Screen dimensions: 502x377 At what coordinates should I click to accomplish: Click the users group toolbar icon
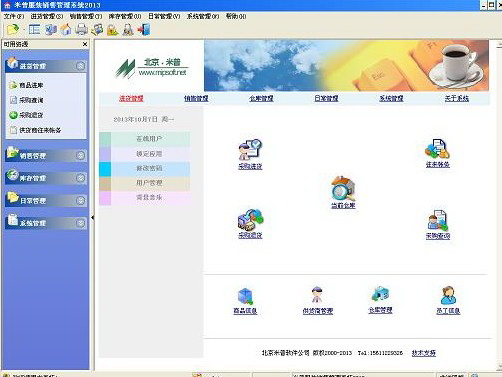coord(97,30)
